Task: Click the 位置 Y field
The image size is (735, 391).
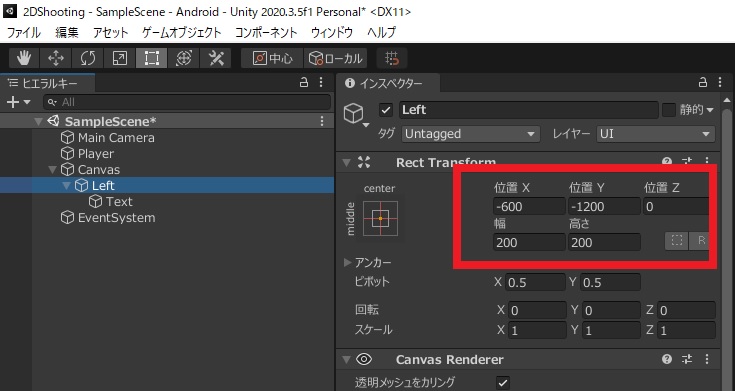Action: (x=604, y=206)
